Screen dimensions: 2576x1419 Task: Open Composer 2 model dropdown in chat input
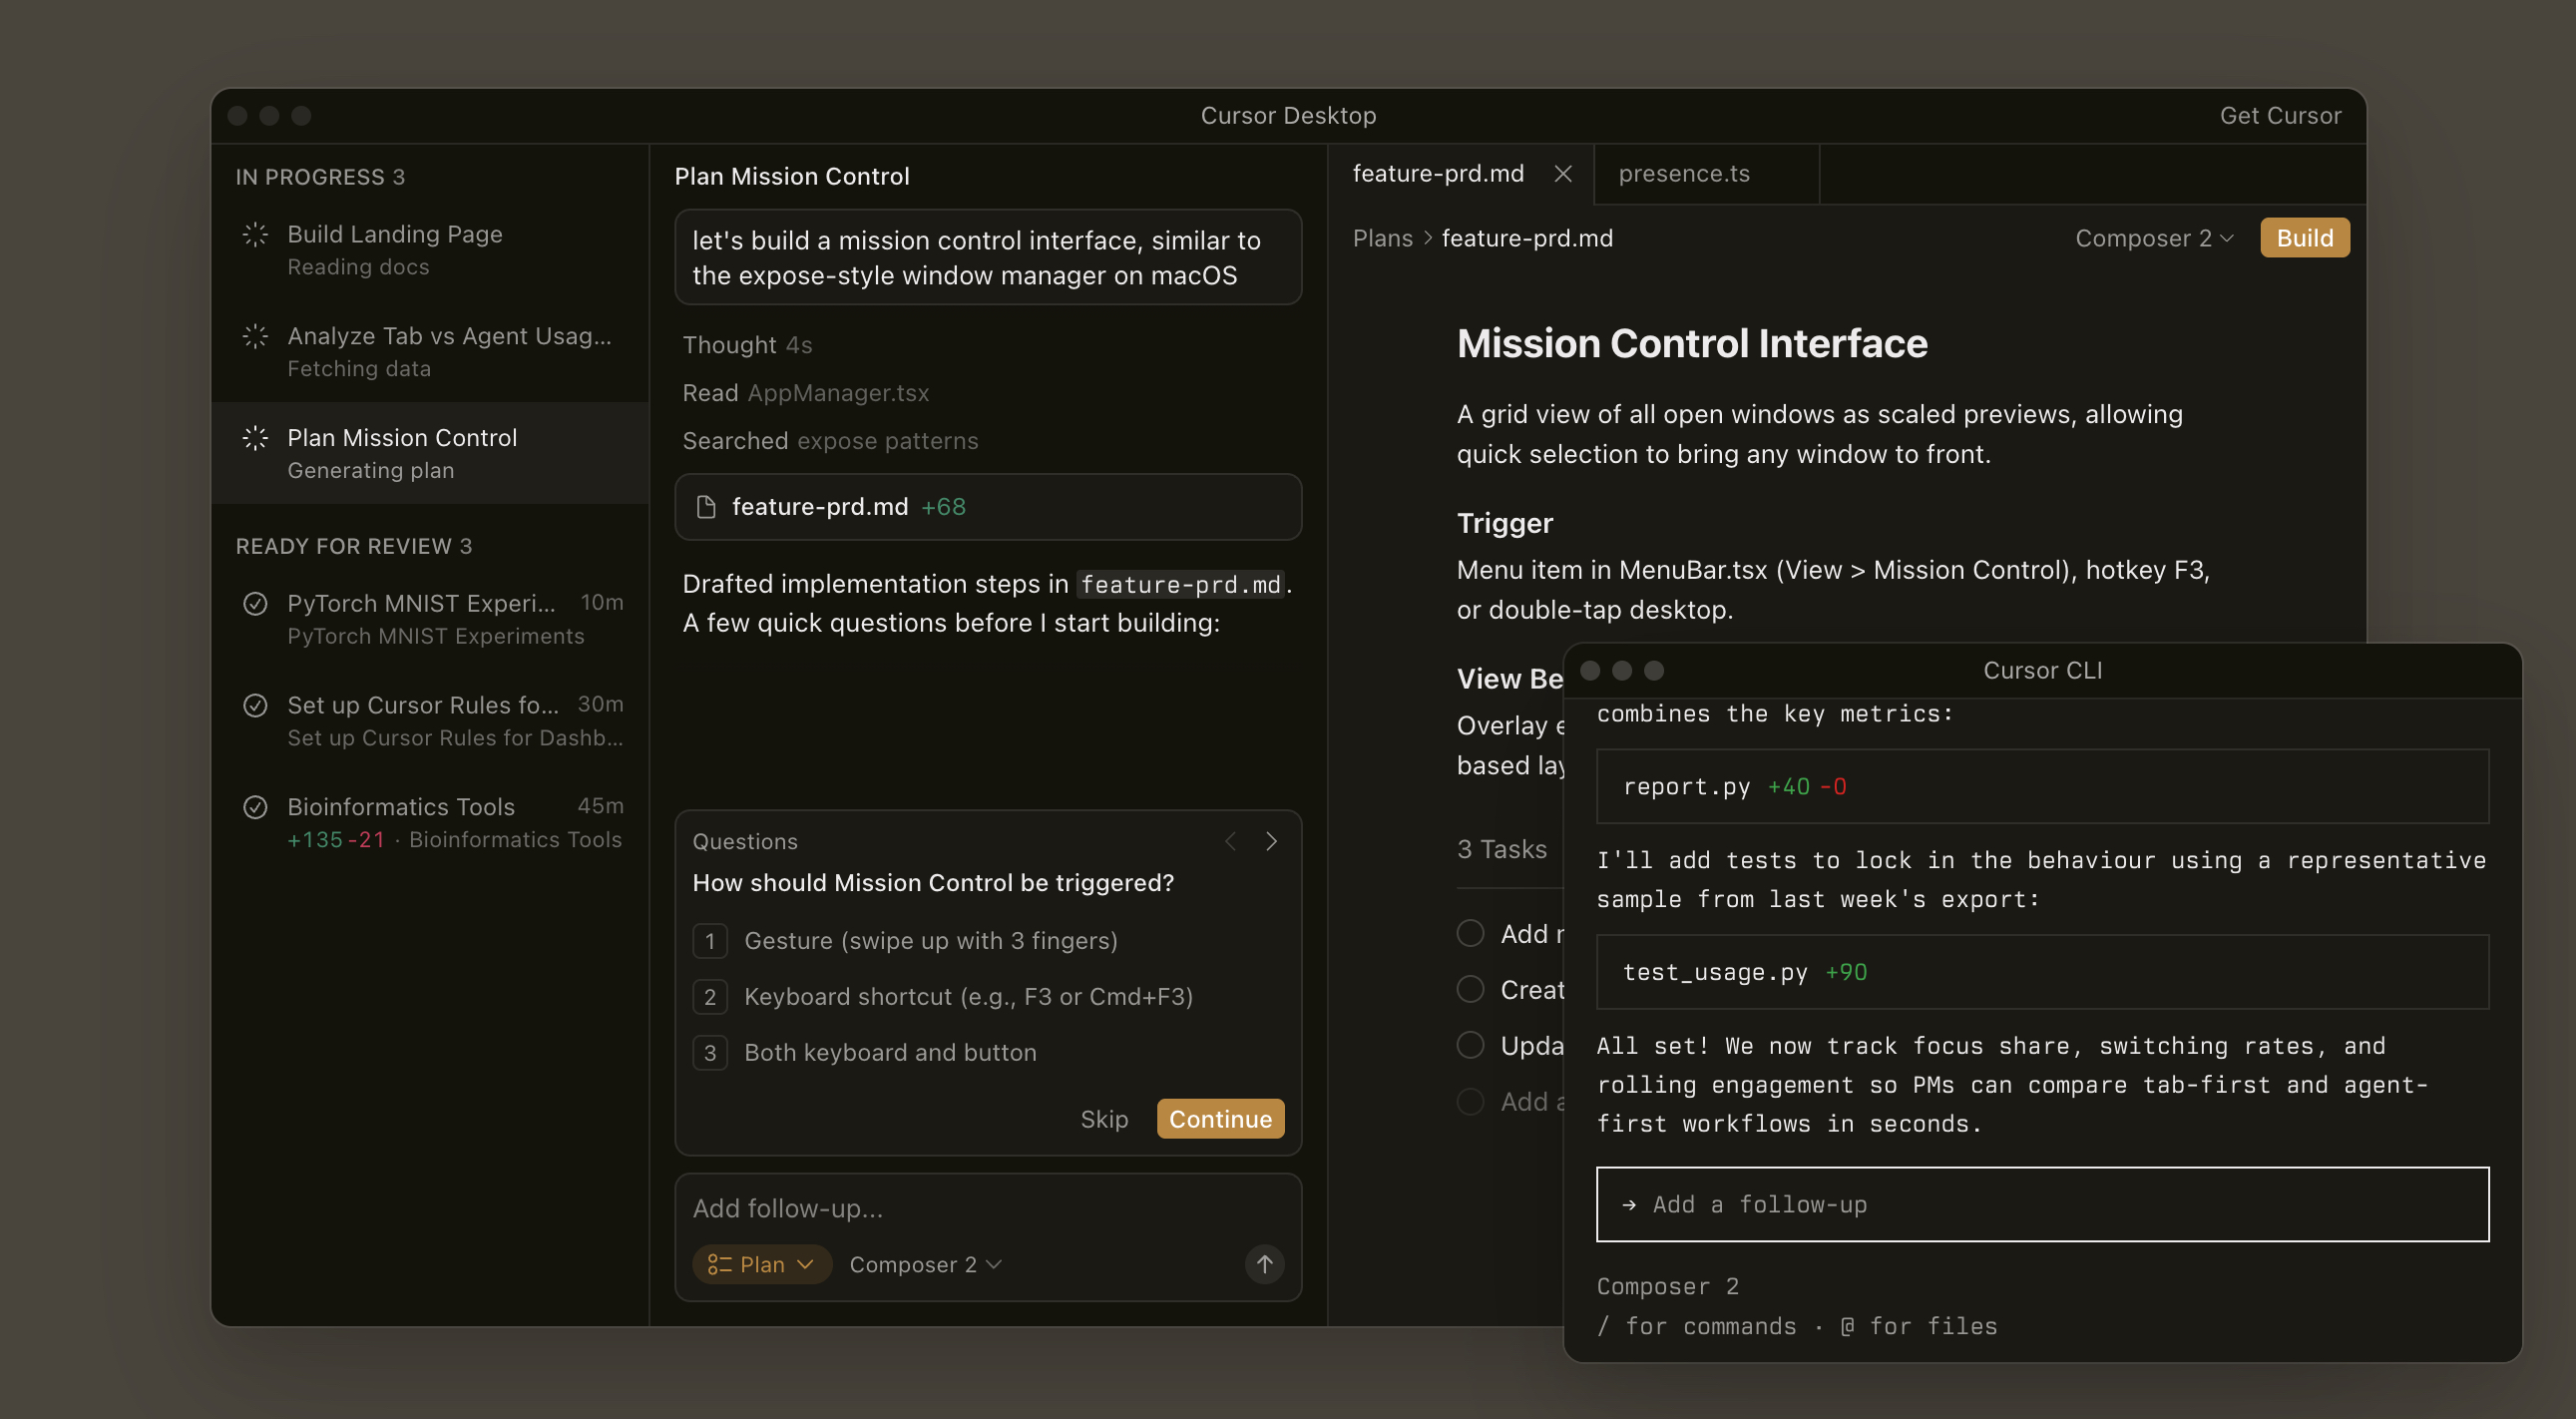pos(925,1265)
